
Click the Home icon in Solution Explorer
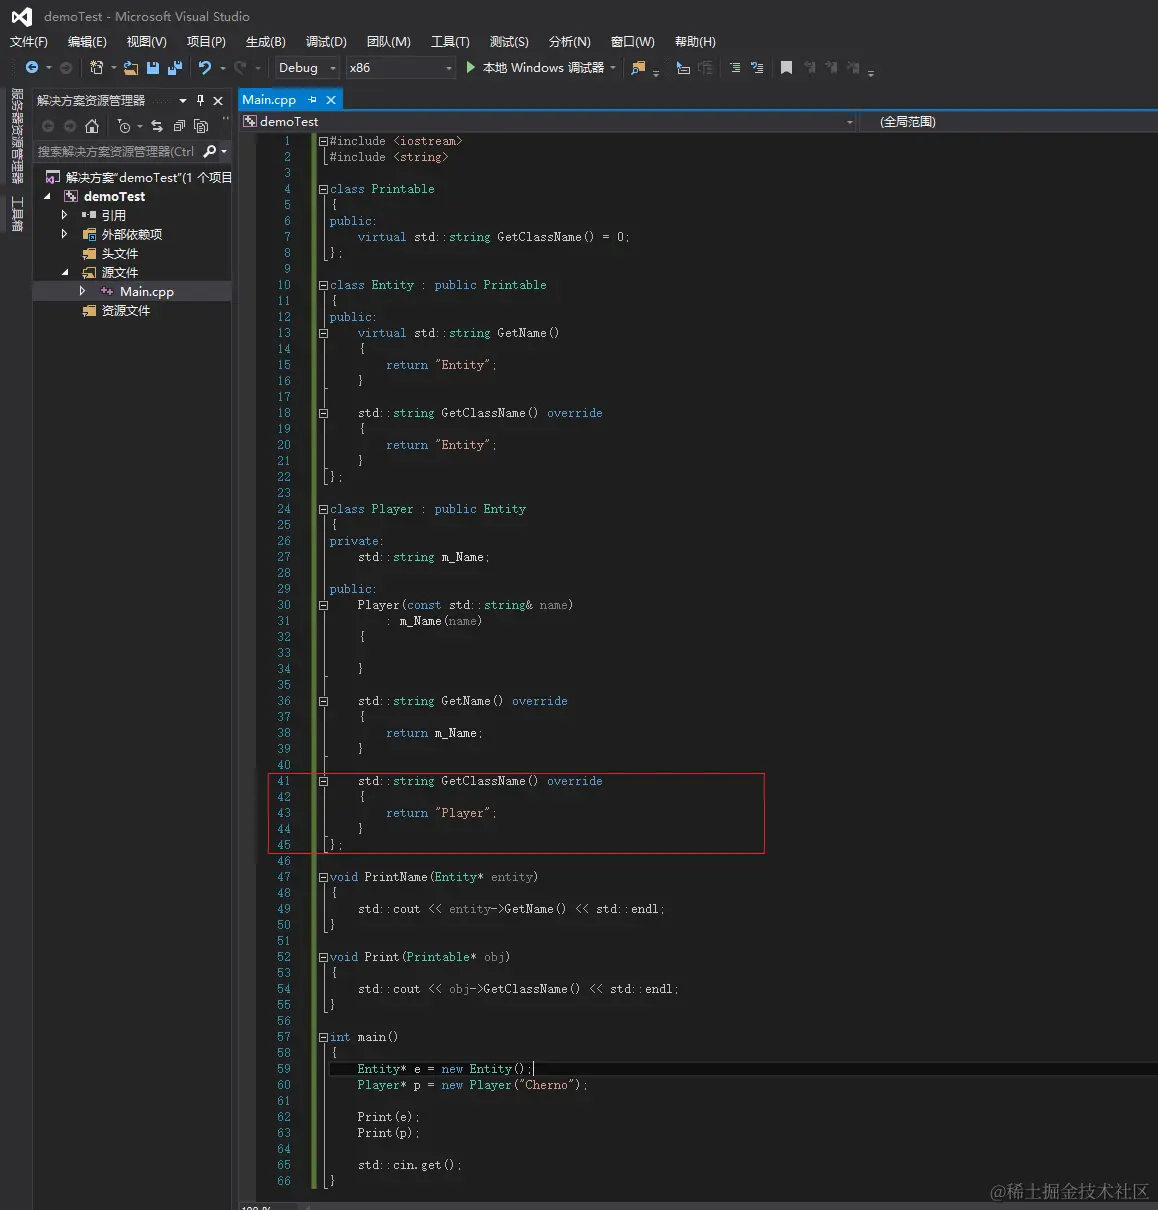coord(92,126)
